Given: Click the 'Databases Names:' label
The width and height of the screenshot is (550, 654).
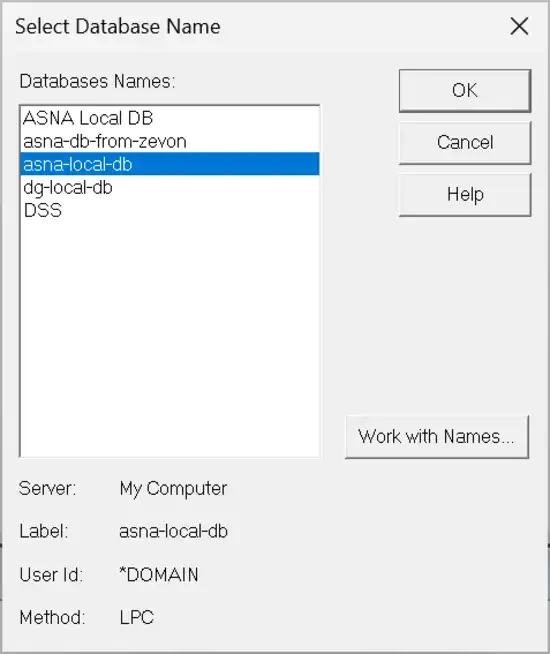Looking at the screenshot, I should [x=97, y=81].
